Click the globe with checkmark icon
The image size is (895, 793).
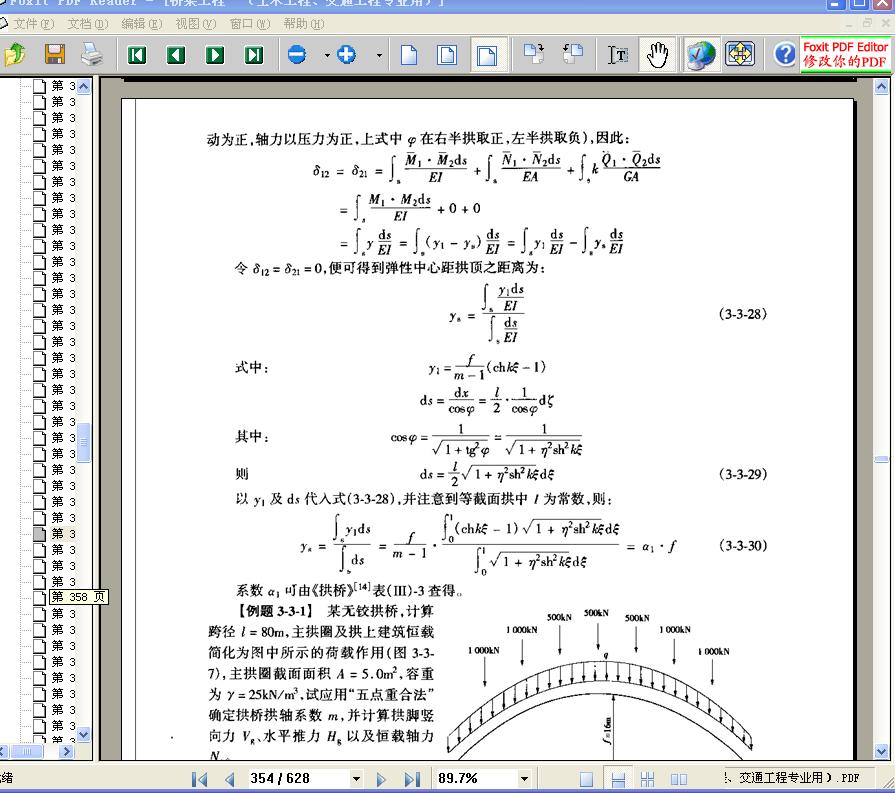[x=701, y=55]
